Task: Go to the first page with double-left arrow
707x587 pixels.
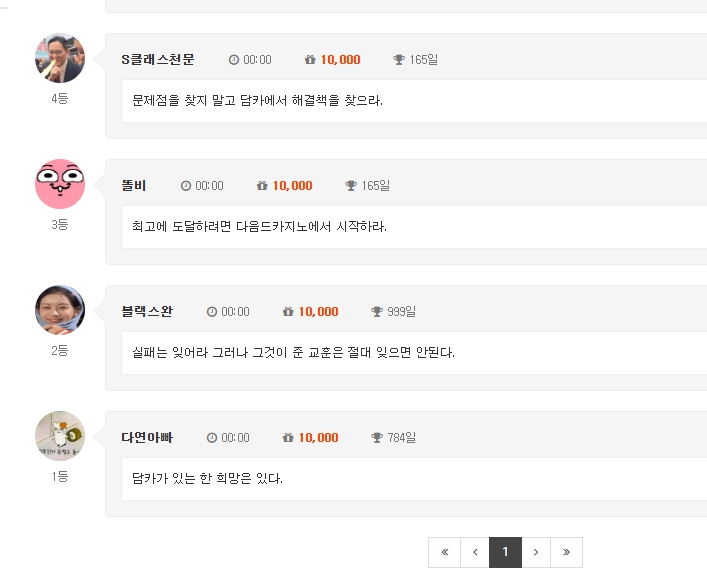Action: (x=445, y=552)
